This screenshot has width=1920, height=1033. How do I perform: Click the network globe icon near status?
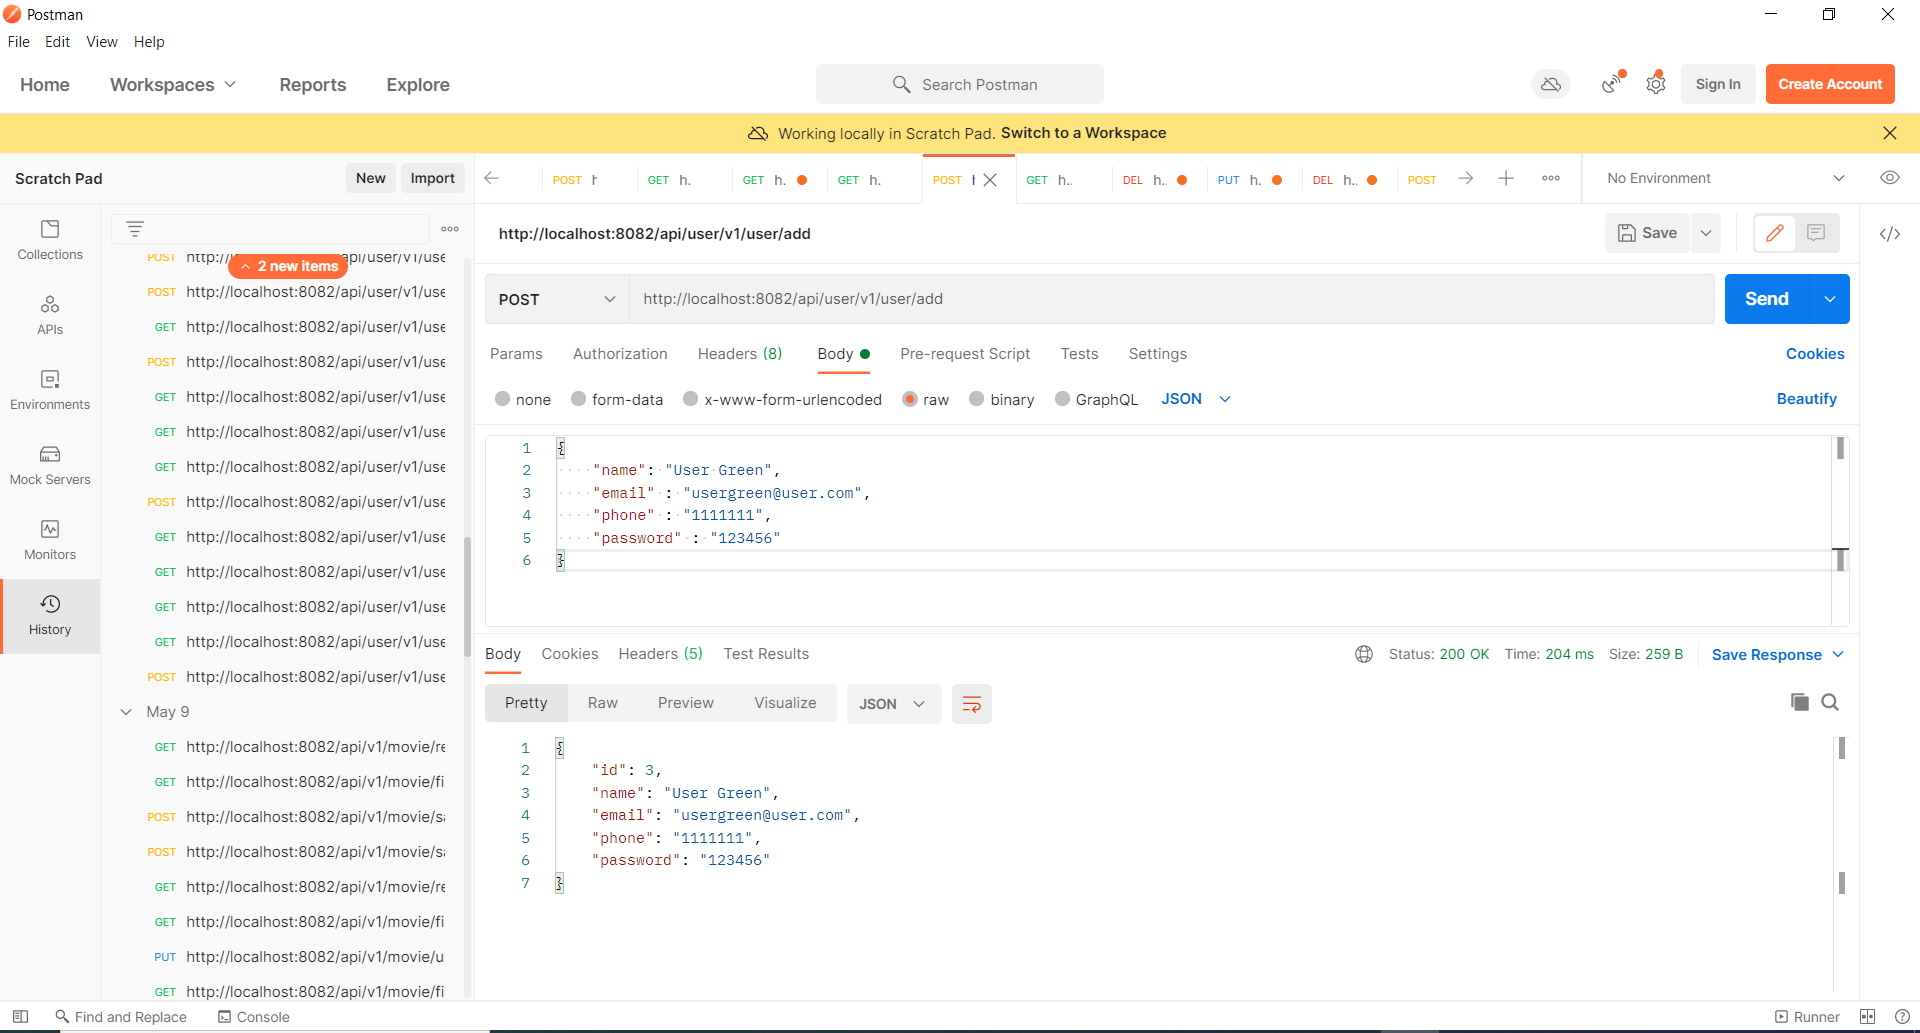[1364, 654]
